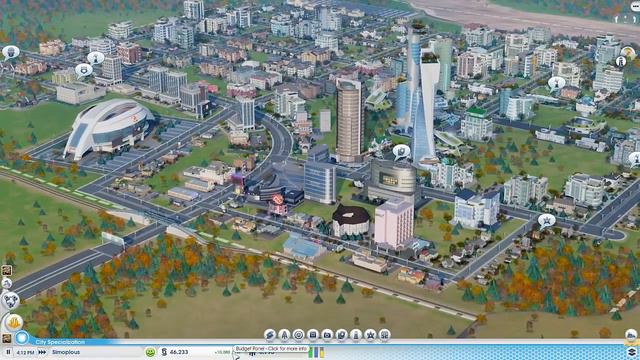Open the Roads tool in the bottom toolbar
This screenshot has height=360, width=640.
(x=270, y=335)
